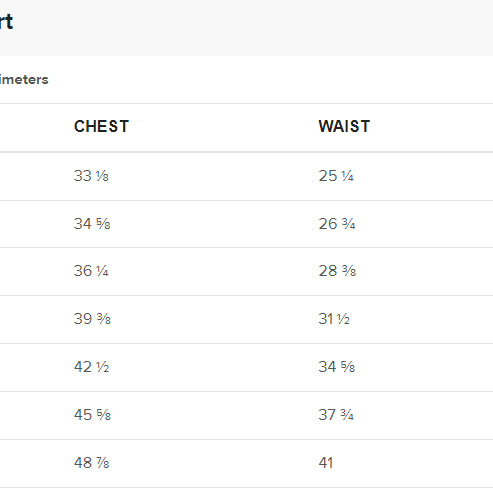
Task: Select chest value 34 ⅝
Action: click(92, 224)
